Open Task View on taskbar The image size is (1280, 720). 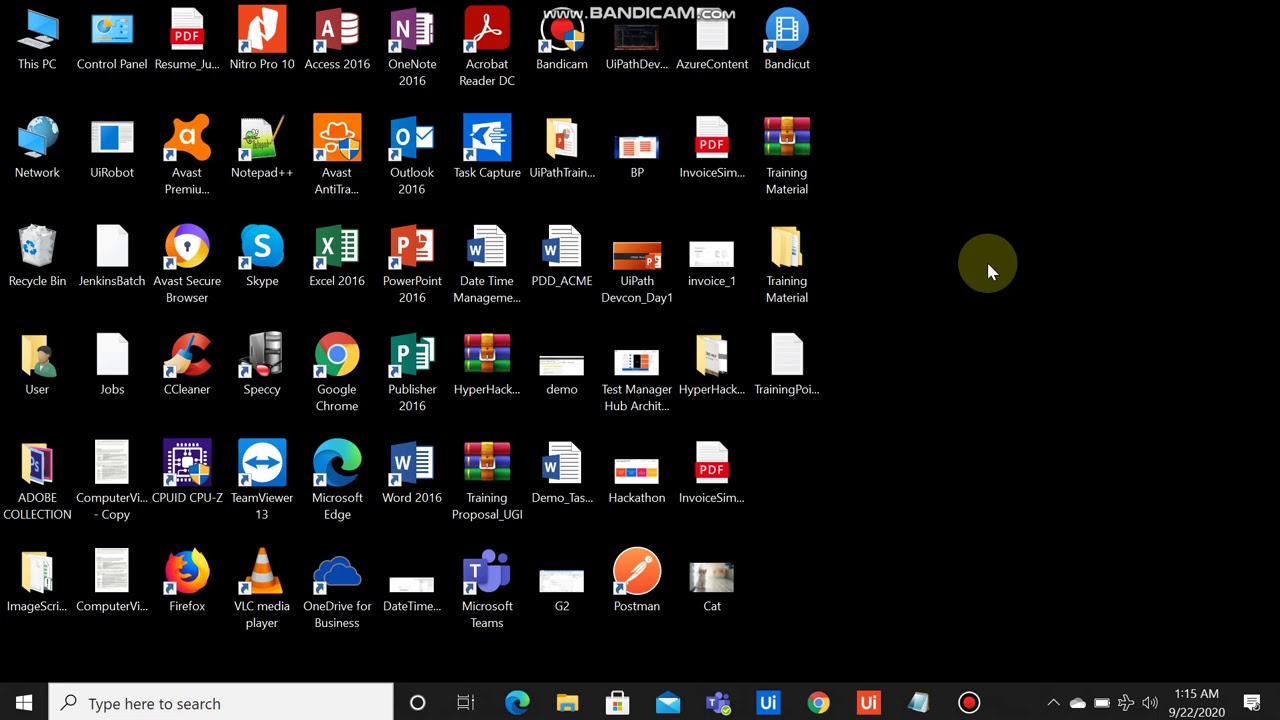pos(466,703)
